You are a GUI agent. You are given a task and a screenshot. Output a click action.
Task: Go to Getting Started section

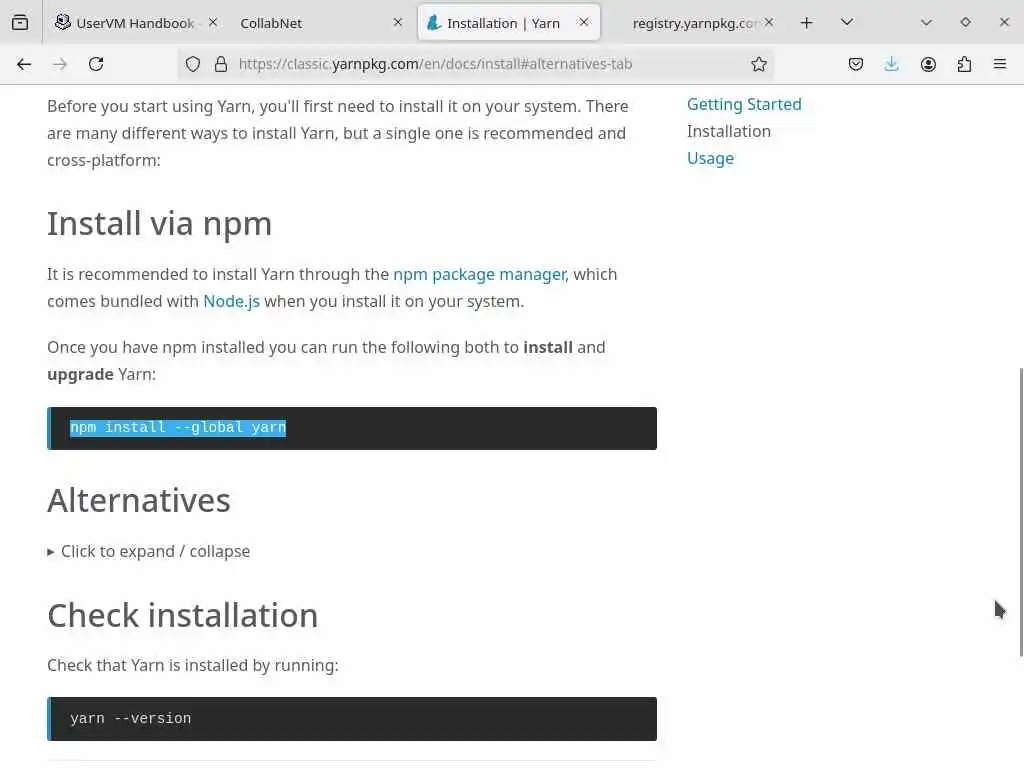coord(744,104)
